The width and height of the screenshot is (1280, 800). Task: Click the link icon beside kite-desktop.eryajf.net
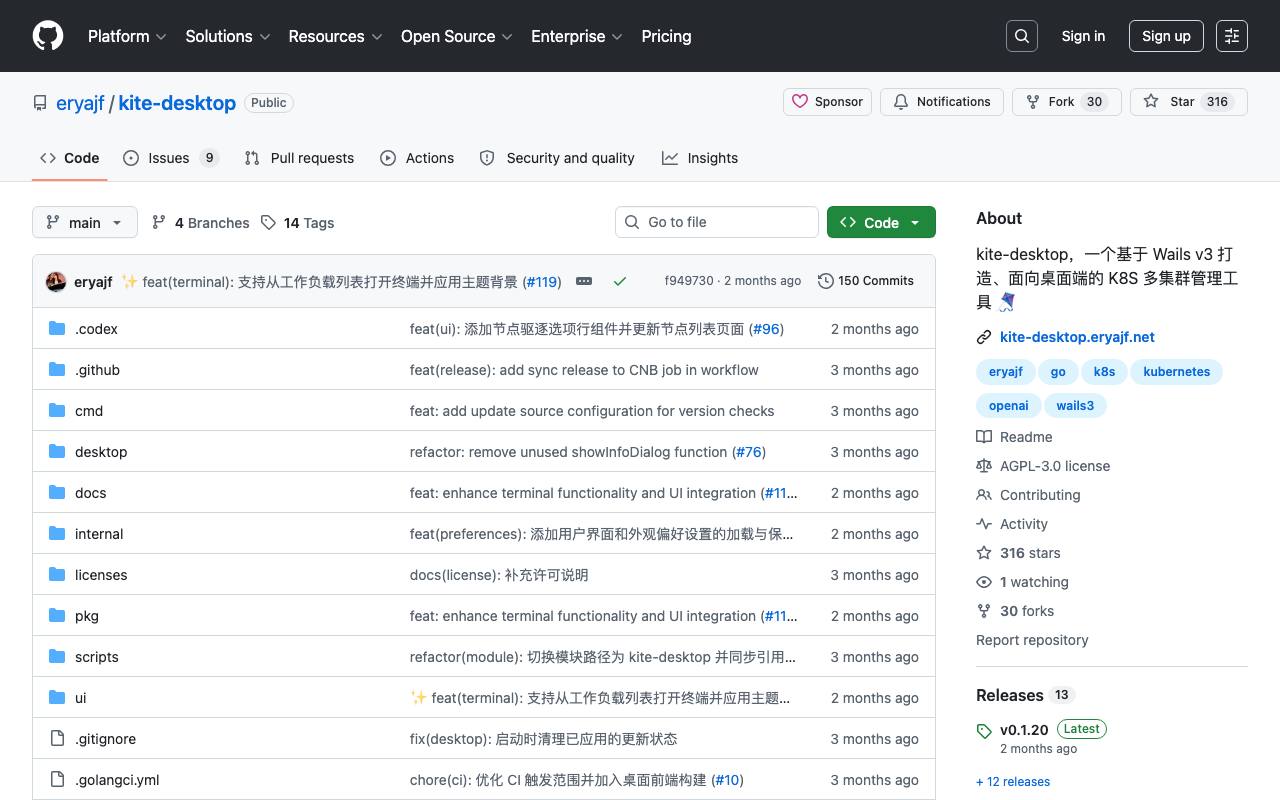click(984, 337)
